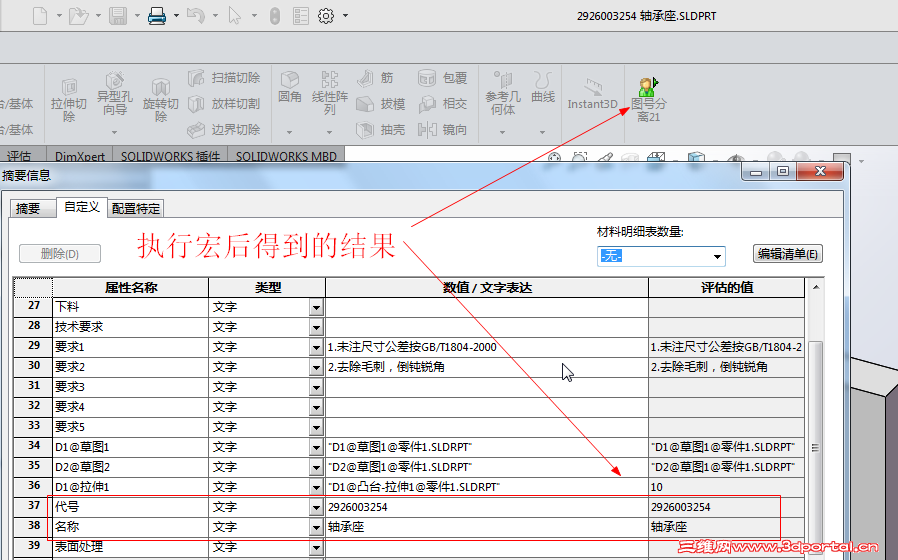Click the table scrollbar up arrow

click(816, 287)
